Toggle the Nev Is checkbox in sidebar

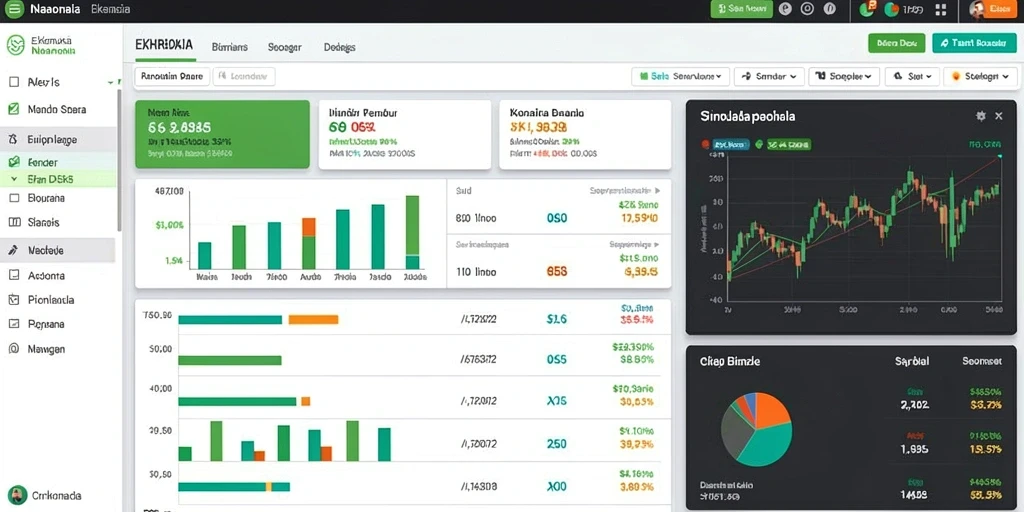[14, 82]
